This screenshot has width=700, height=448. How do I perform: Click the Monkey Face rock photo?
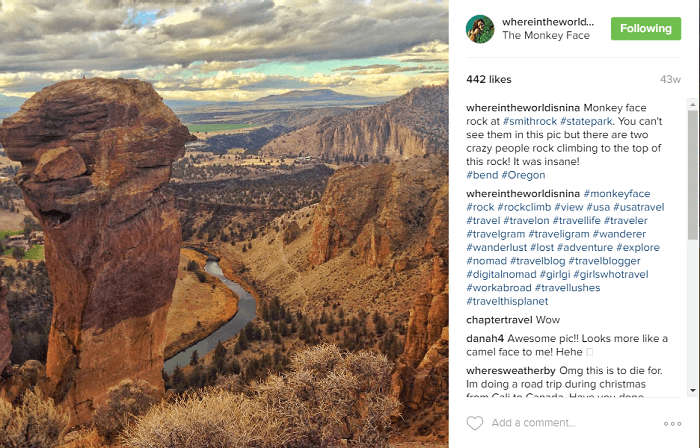(x=224, y=224)
